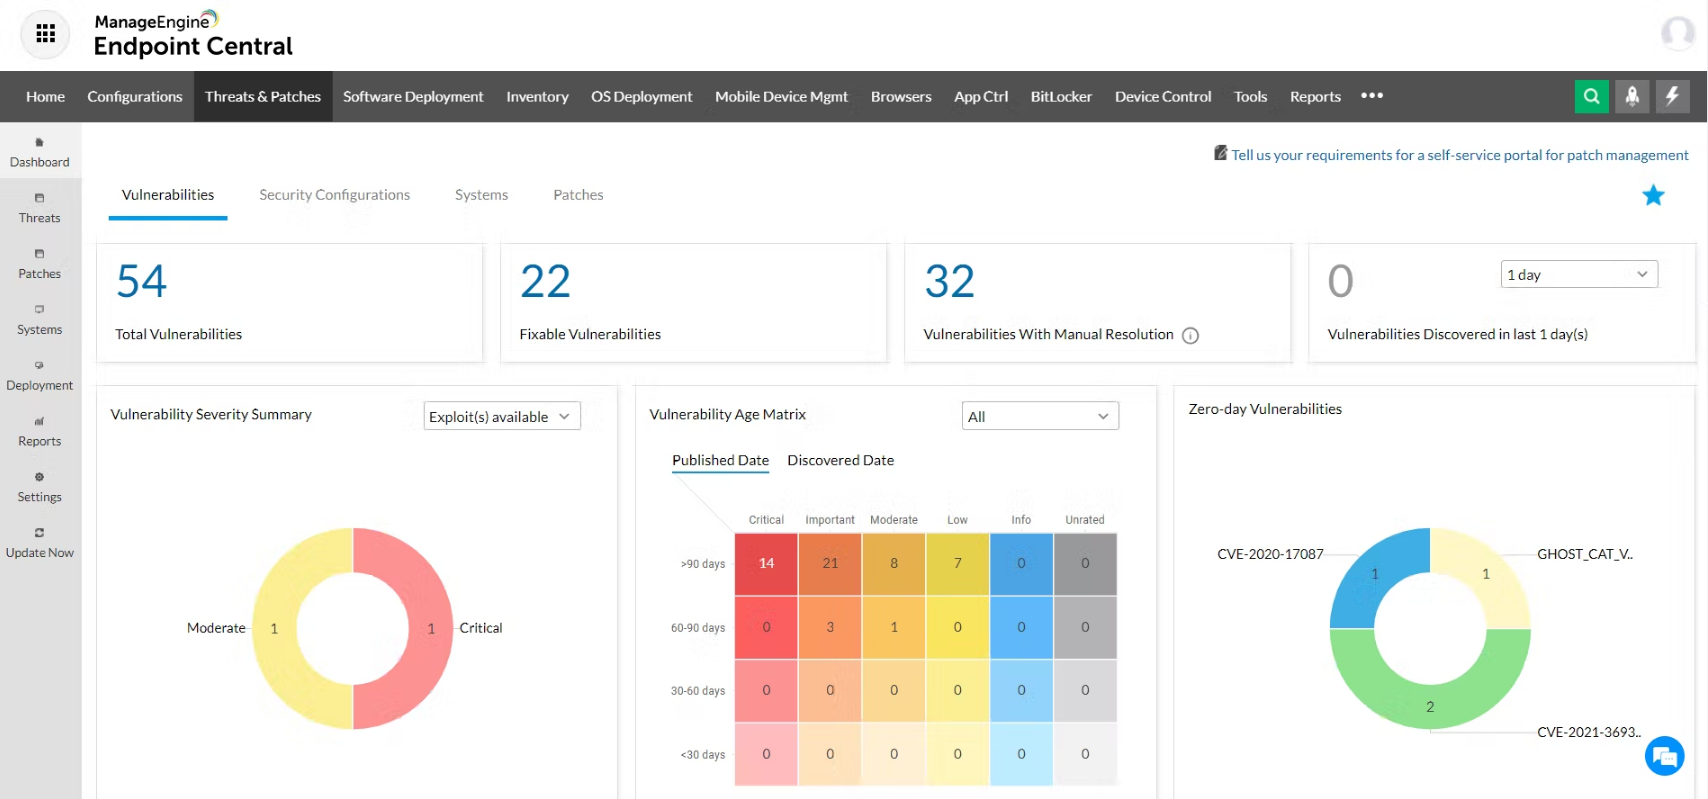Open Software Deployment menu
Screen dimensions: 1708x799
pyautogui.click(x=413, y=96)
